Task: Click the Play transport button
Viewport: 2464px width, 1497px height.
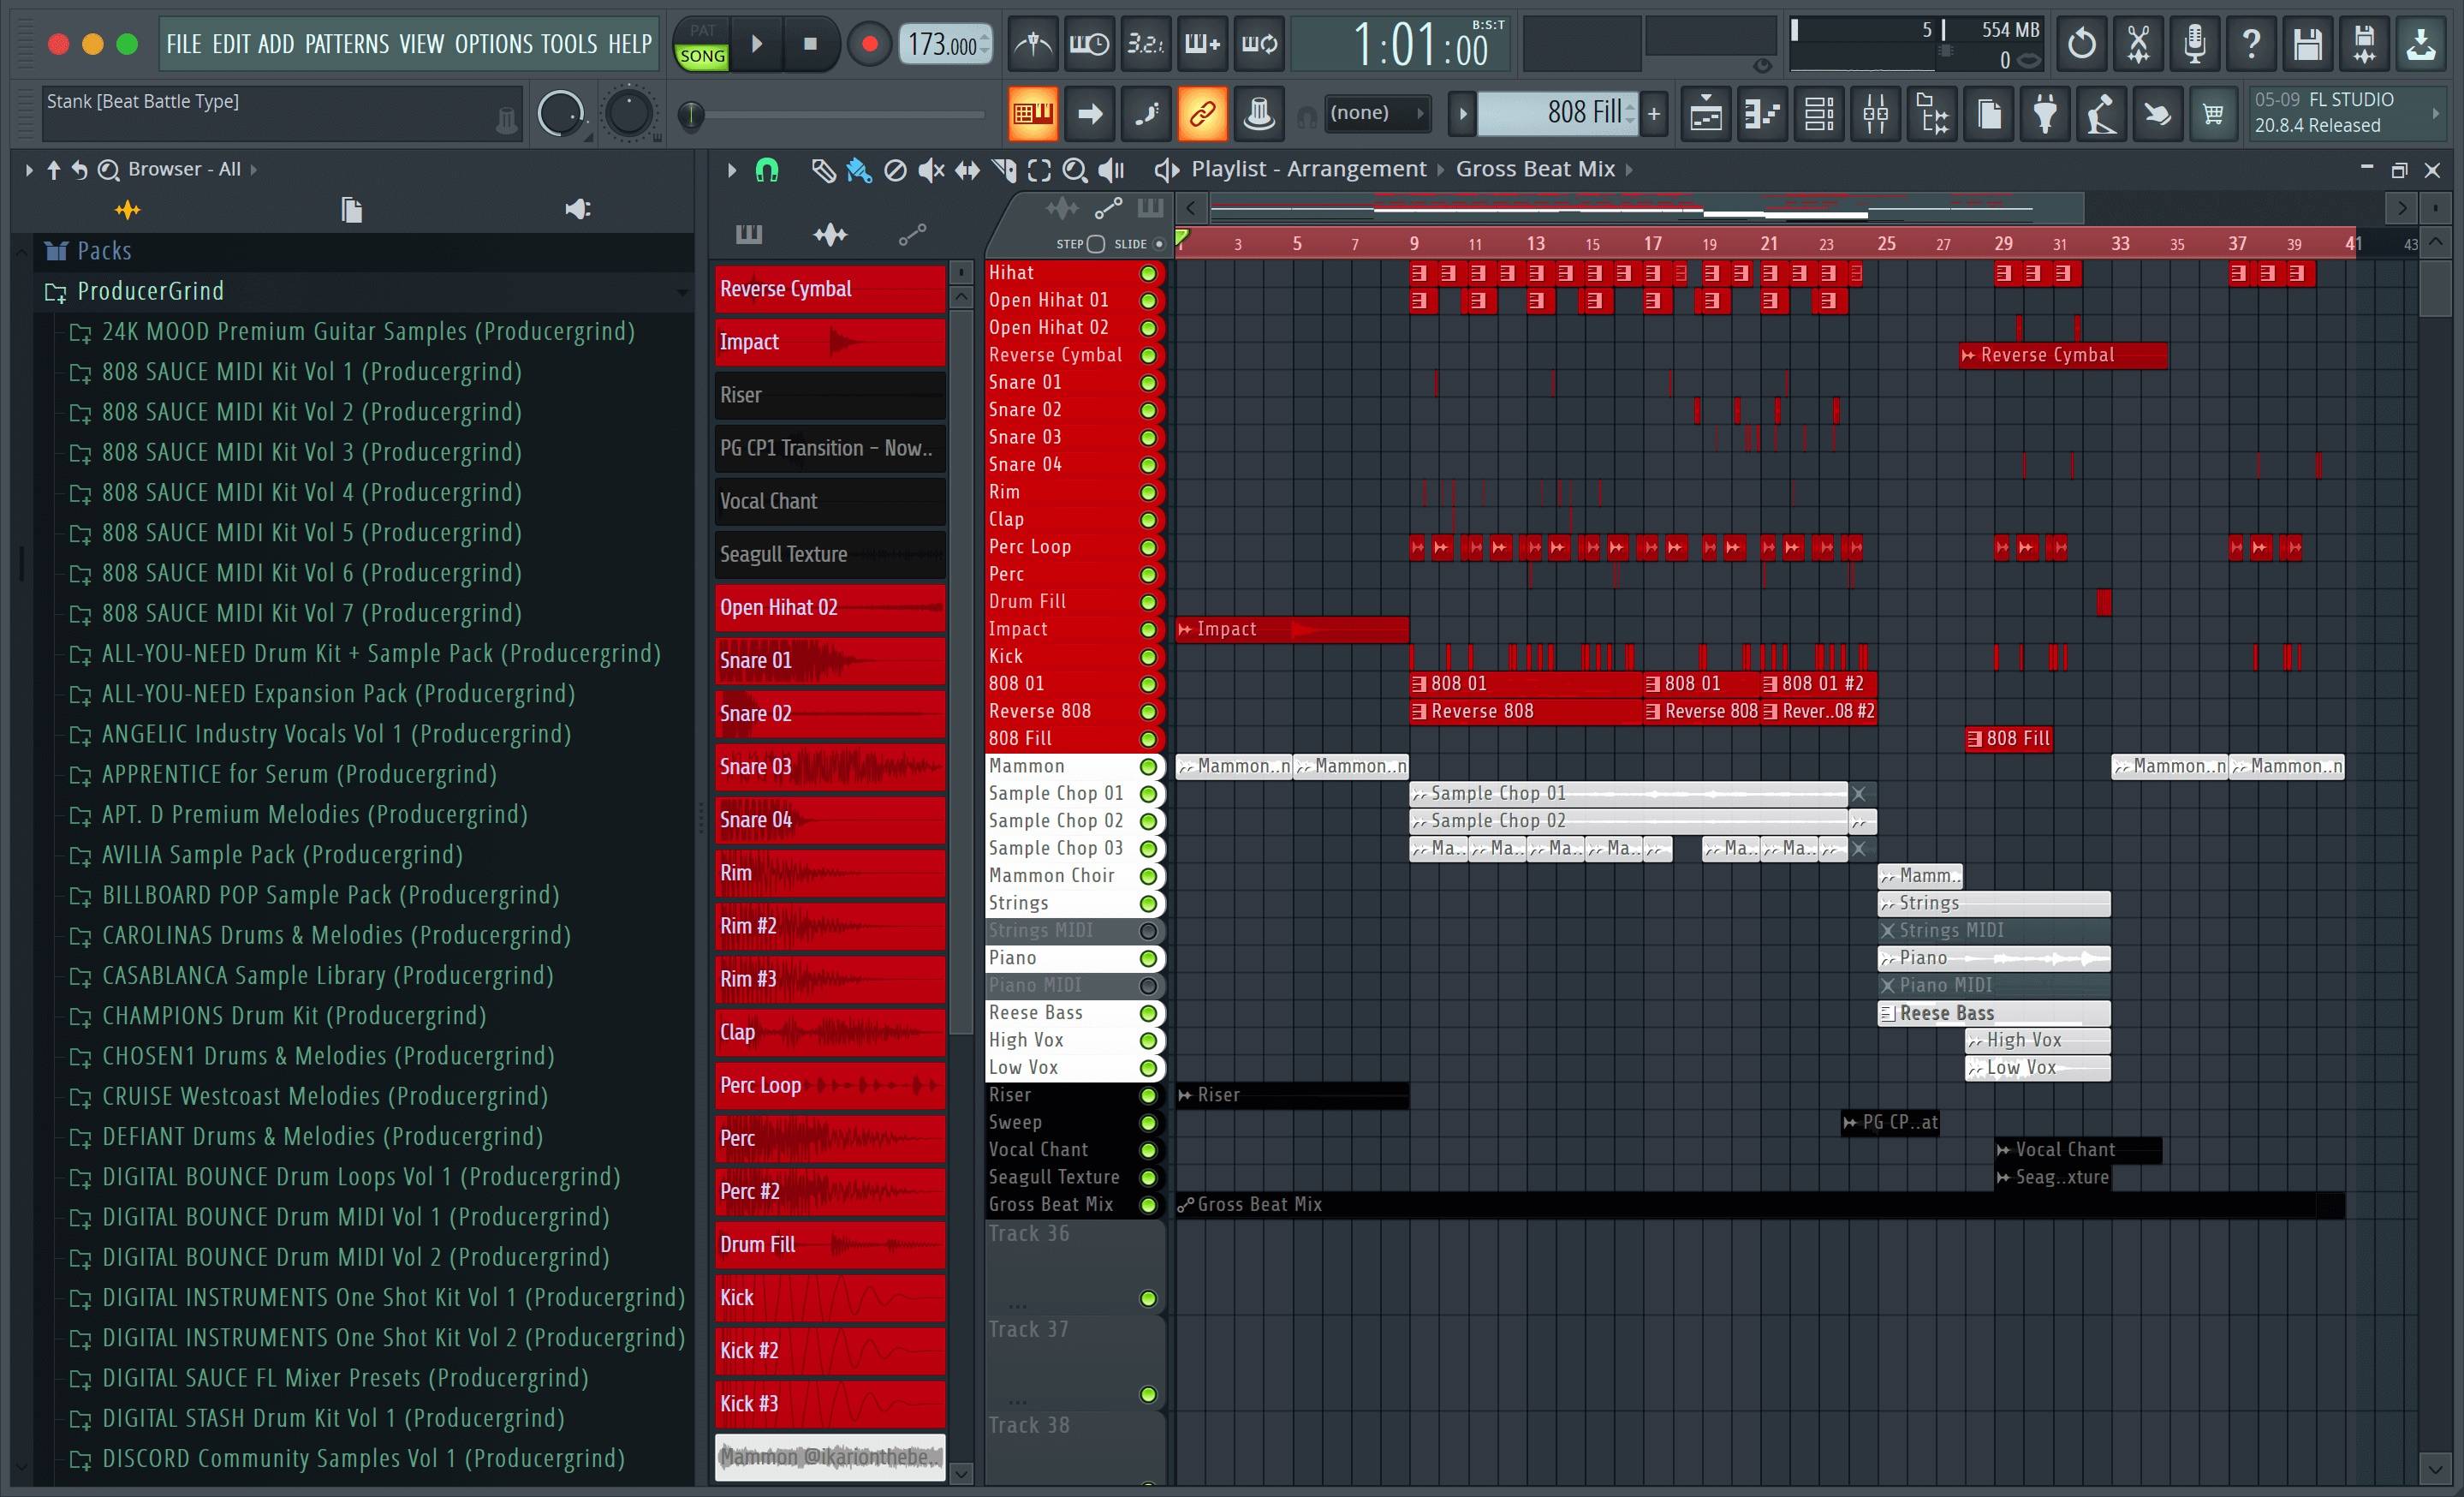Action: click(757, 44)
